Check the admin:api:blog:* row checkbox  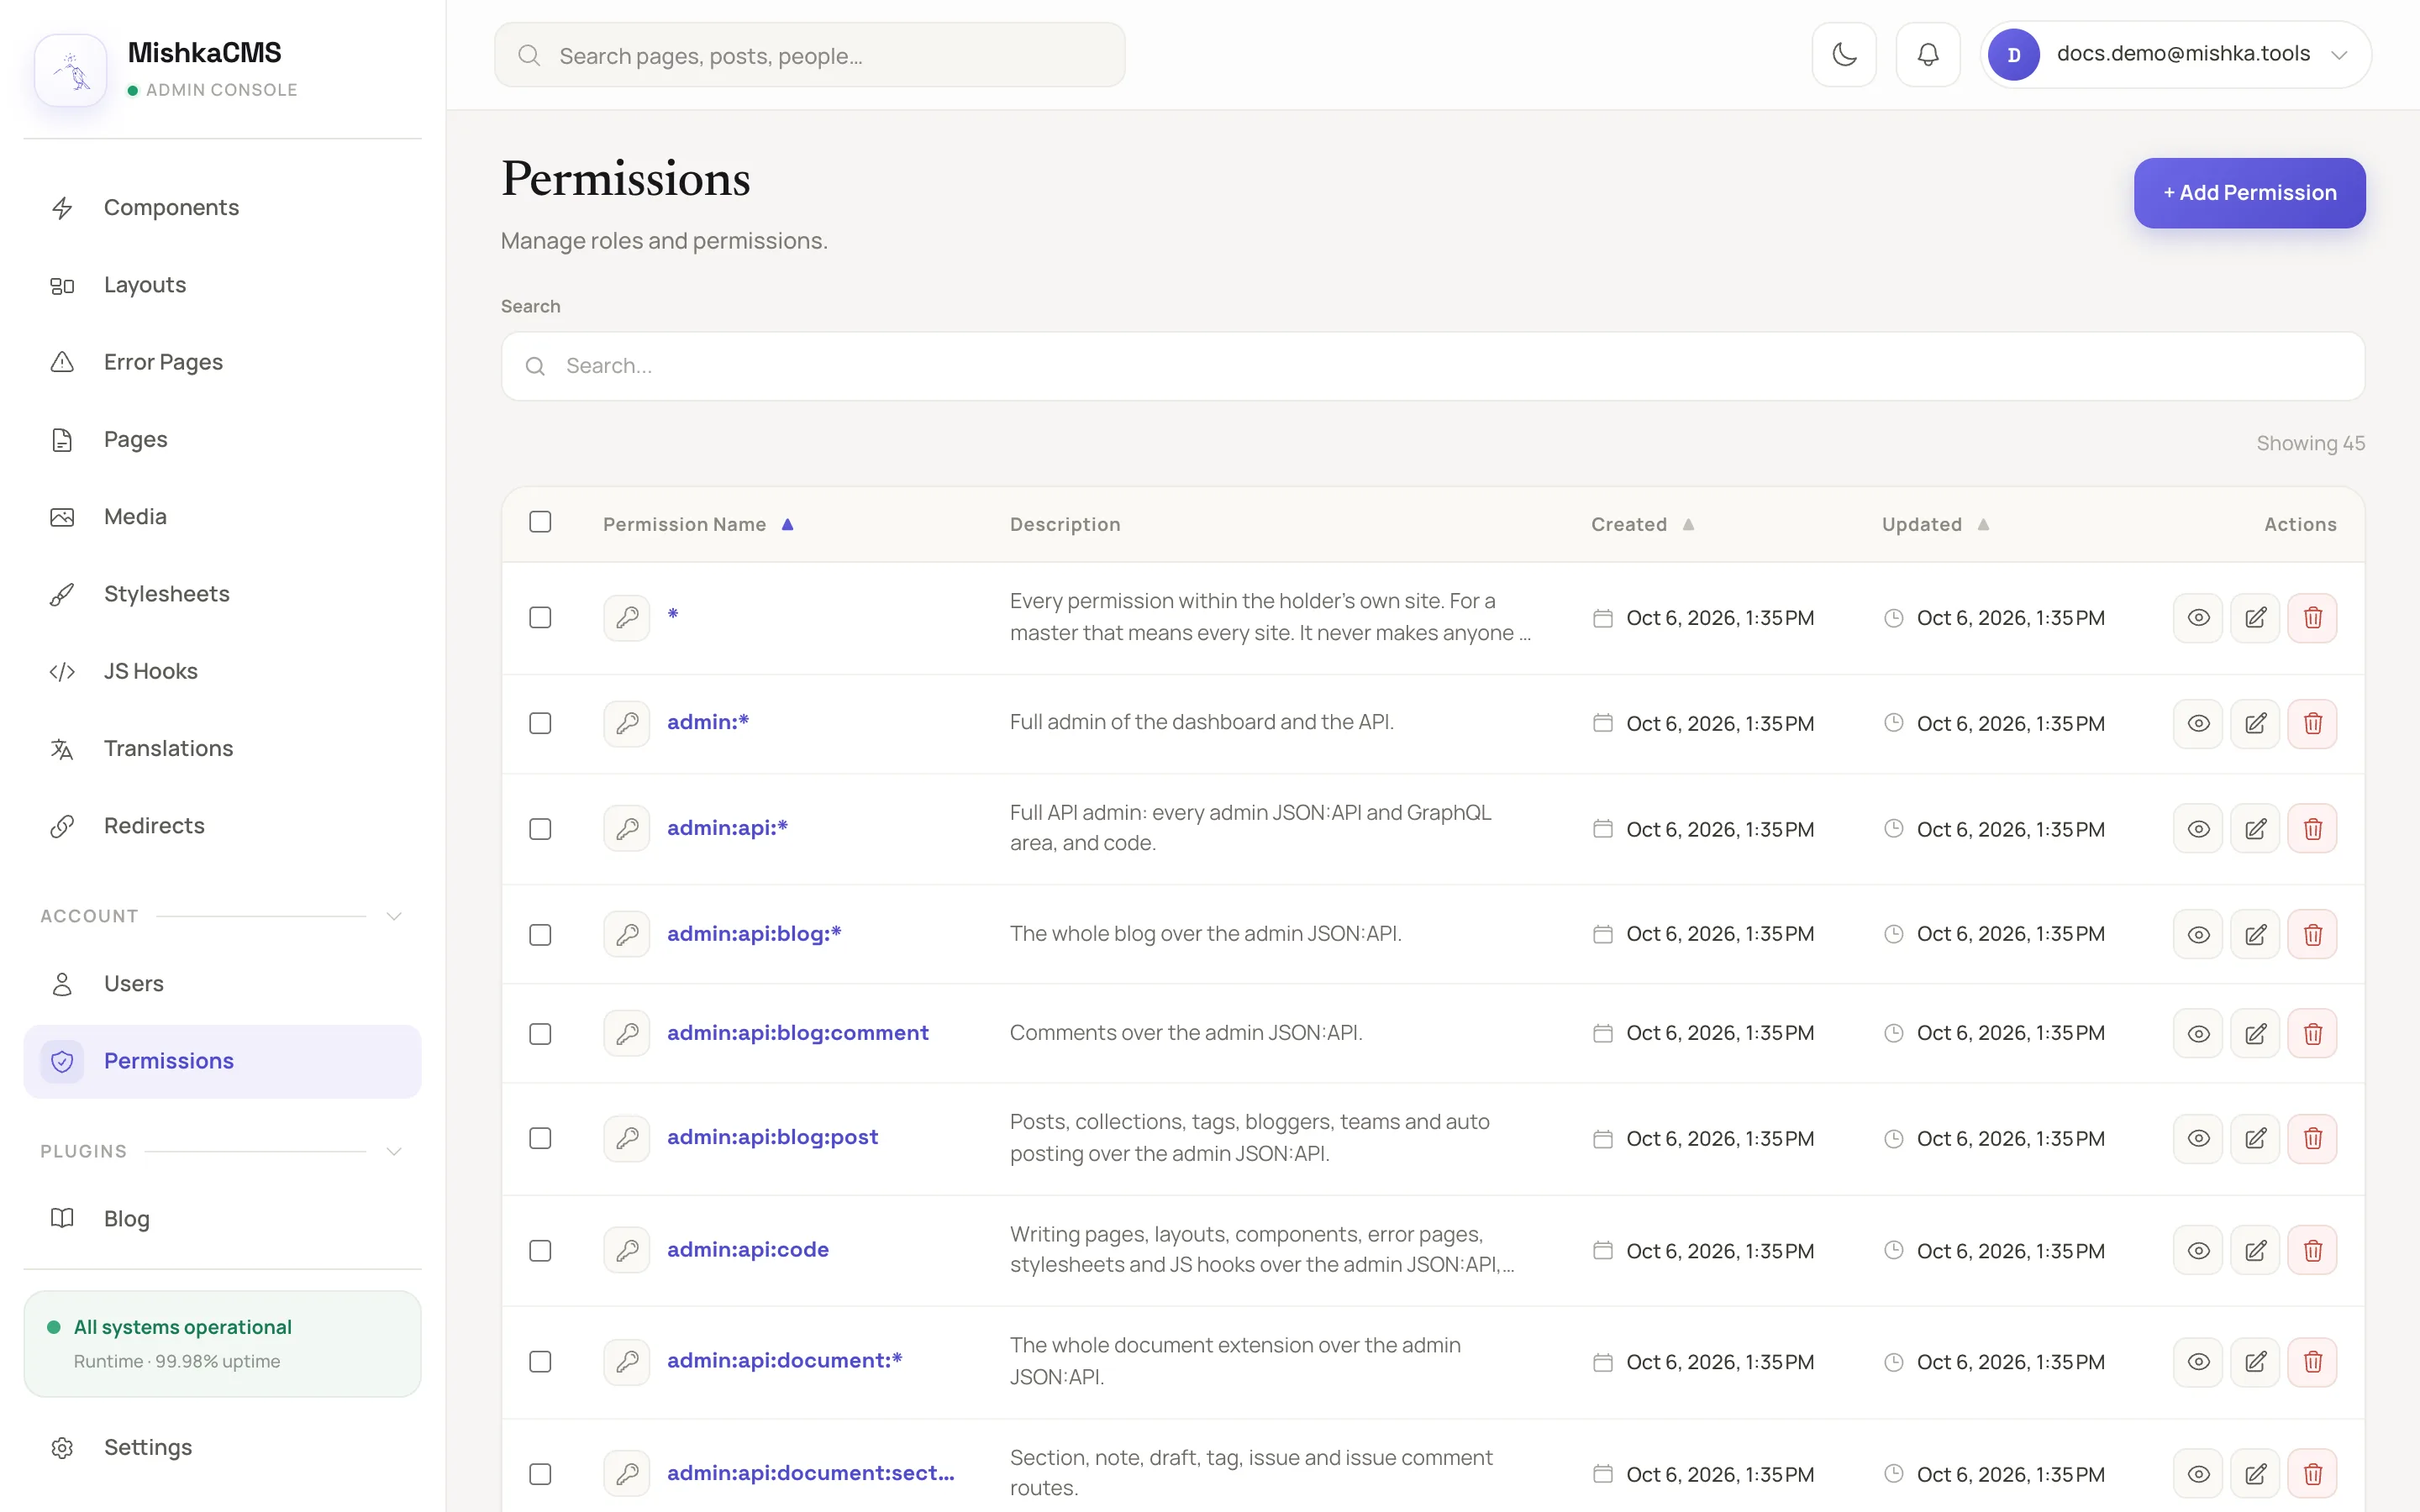point(540,934)
